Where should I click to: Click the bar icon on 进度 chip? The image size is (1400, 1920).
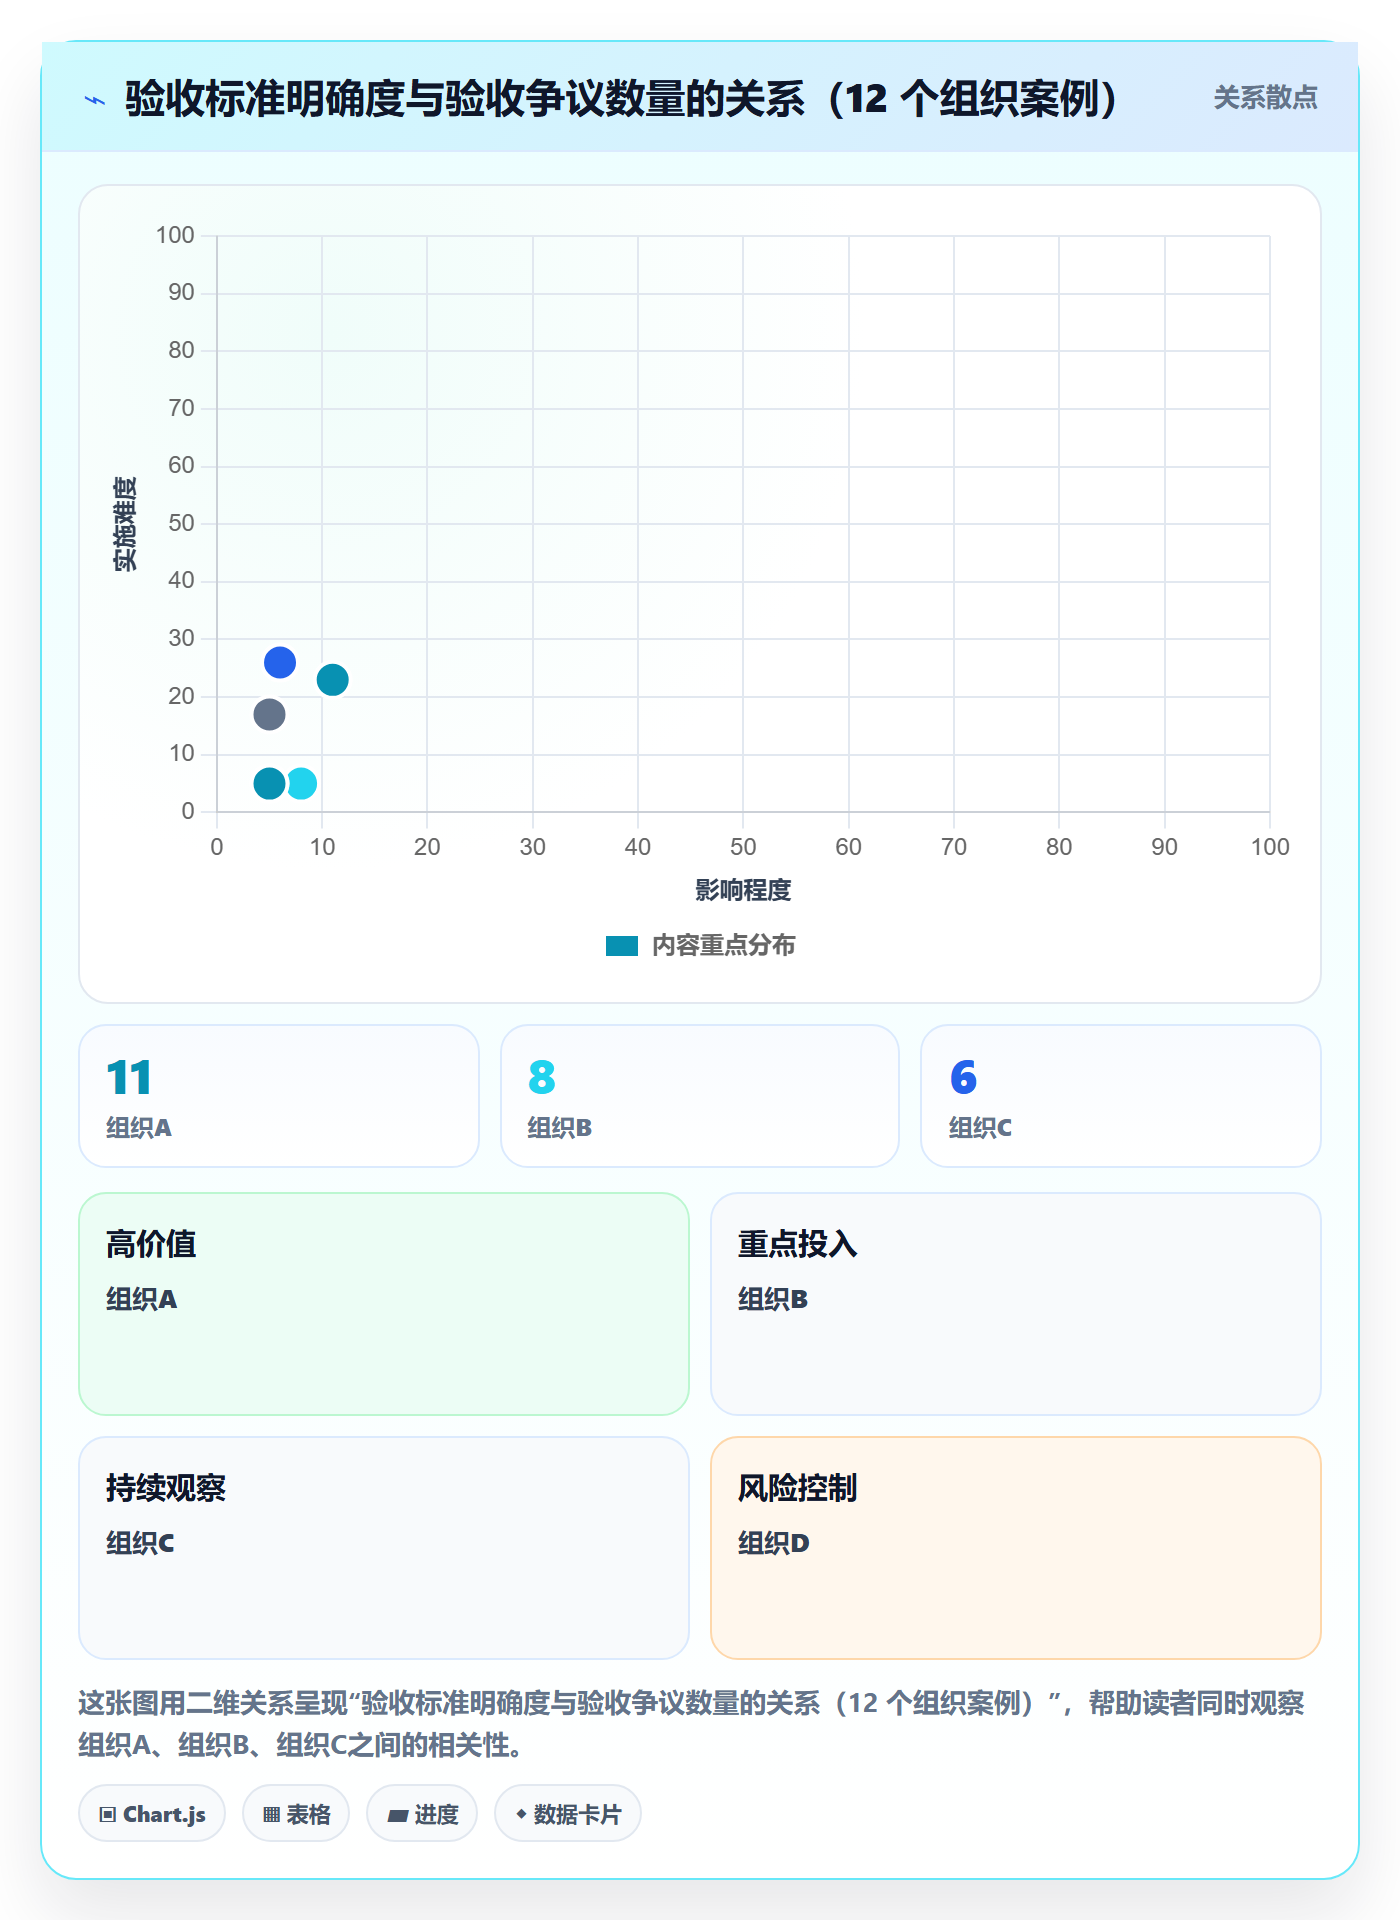click(x=397, y=1816)
